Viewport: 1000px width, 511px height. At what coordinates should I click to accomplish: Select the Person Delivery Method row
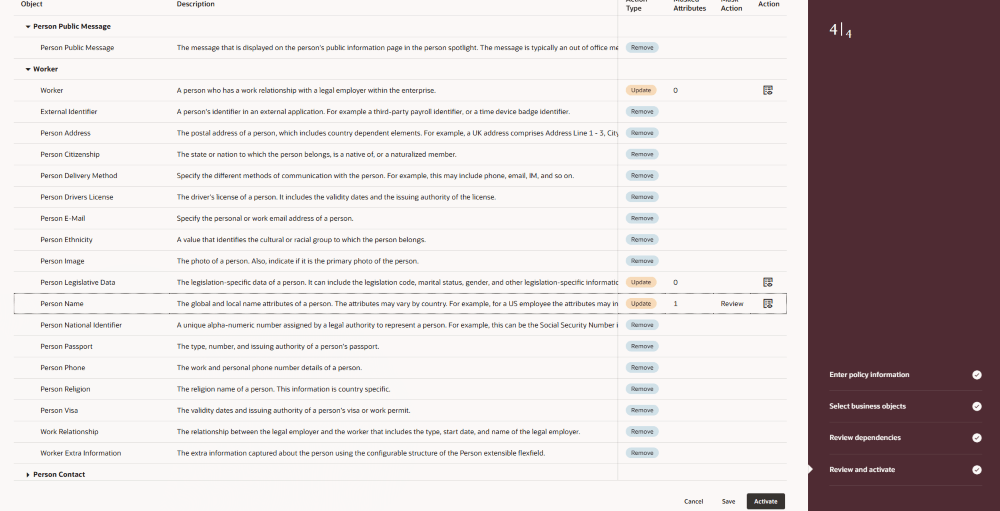point(400,175)
